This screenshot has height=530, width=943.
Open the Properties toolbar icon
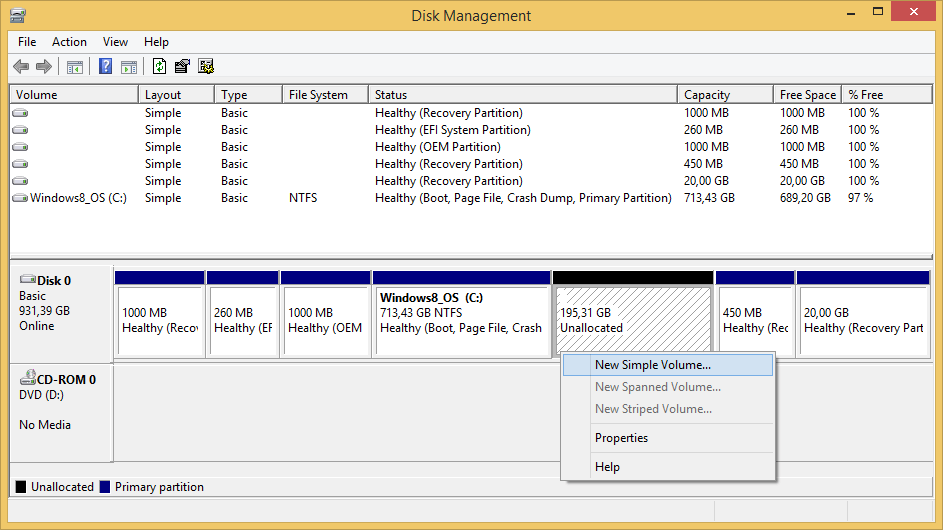(x=182, y=67)
